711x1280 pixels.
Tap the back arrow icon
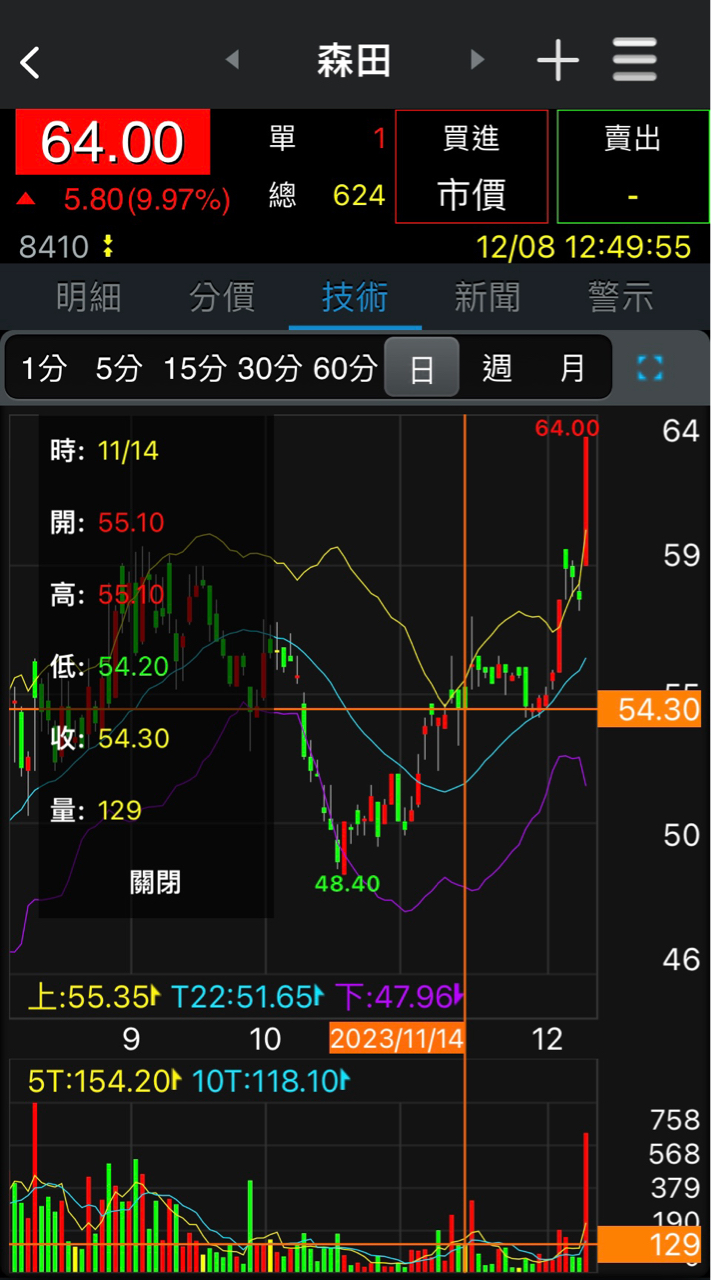[x=31, y=62]
